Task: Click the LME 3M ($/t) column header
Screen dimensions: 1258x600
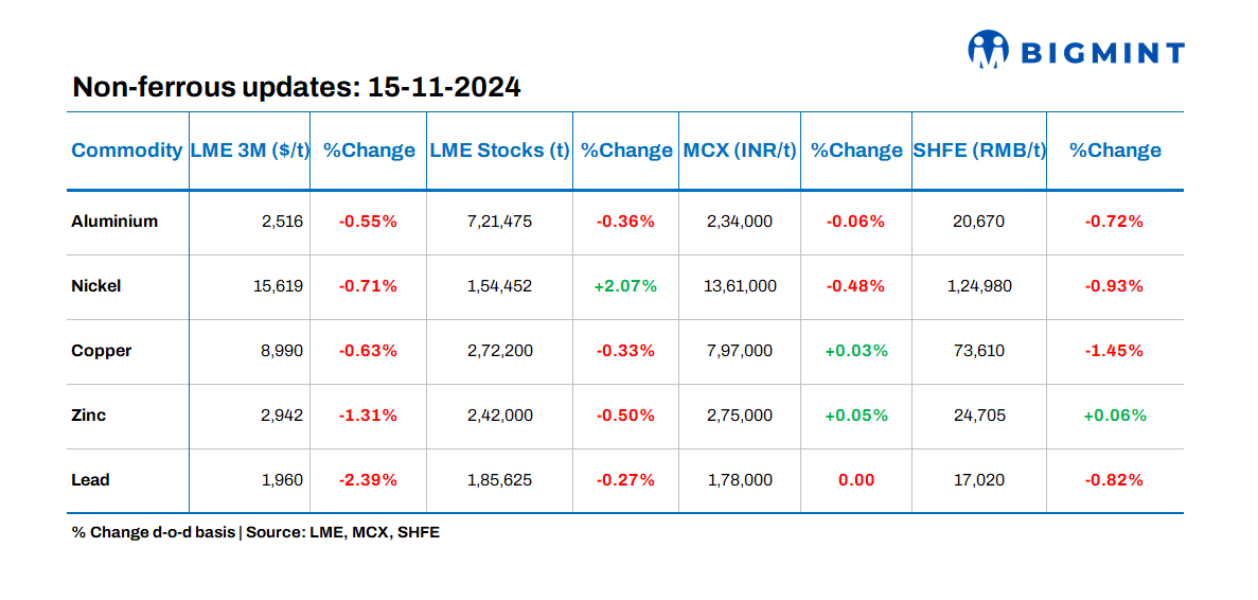Action: click(250, 150)
